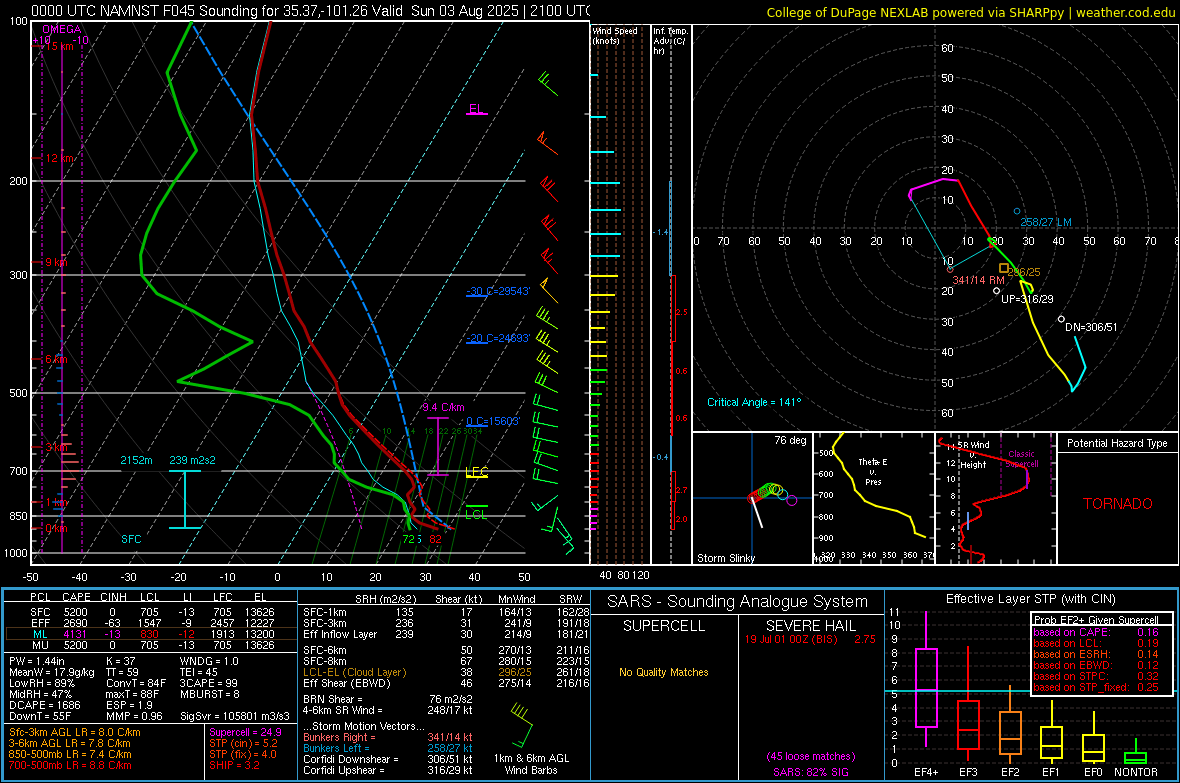Click the 2152m effective inflow top label
Screen dimensions: 1180x783
(x=136, y=460)
